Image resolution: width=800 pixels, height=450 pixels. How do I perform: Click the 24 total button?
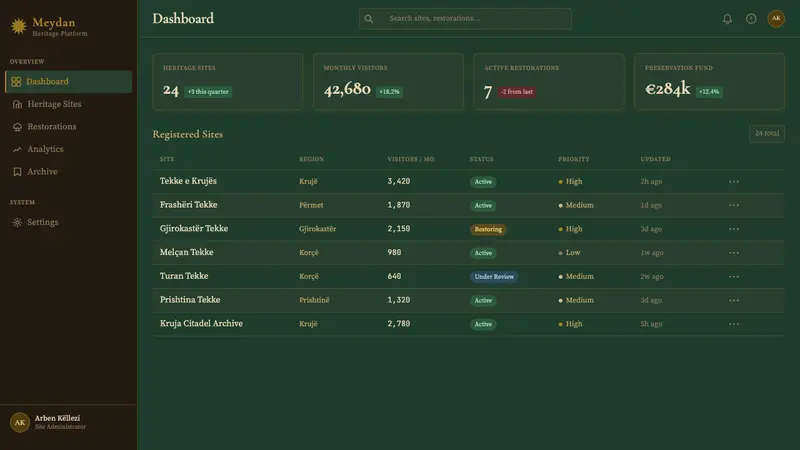767,134
